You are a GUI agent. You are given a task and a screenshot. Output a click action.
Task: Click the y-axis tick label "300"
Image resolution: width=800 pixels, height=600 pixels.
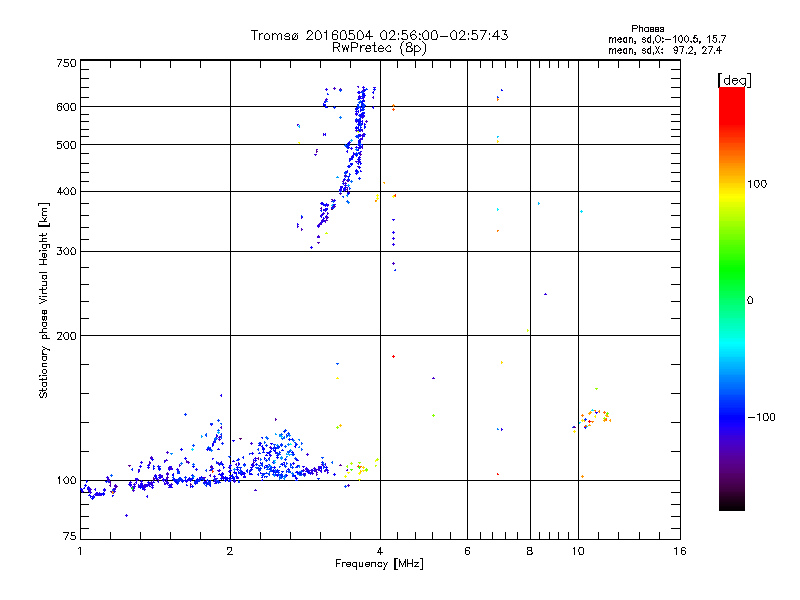(67, 251)
